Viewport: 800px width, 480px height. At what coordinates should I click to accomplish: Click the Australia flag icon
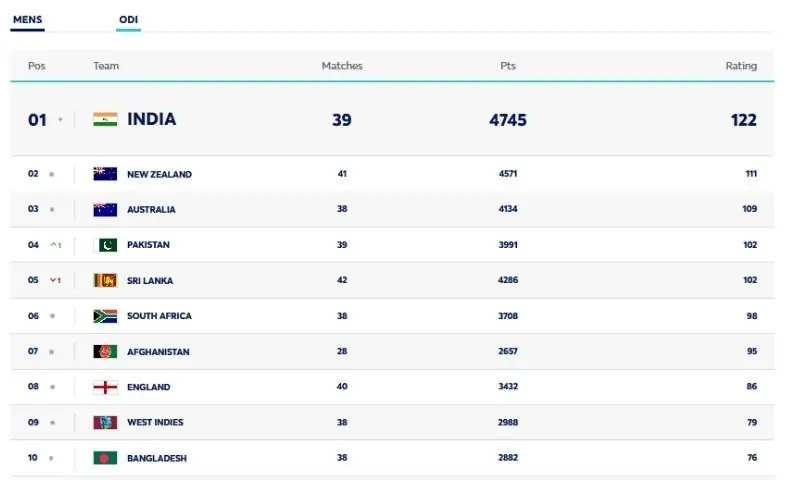click(105, 210)
